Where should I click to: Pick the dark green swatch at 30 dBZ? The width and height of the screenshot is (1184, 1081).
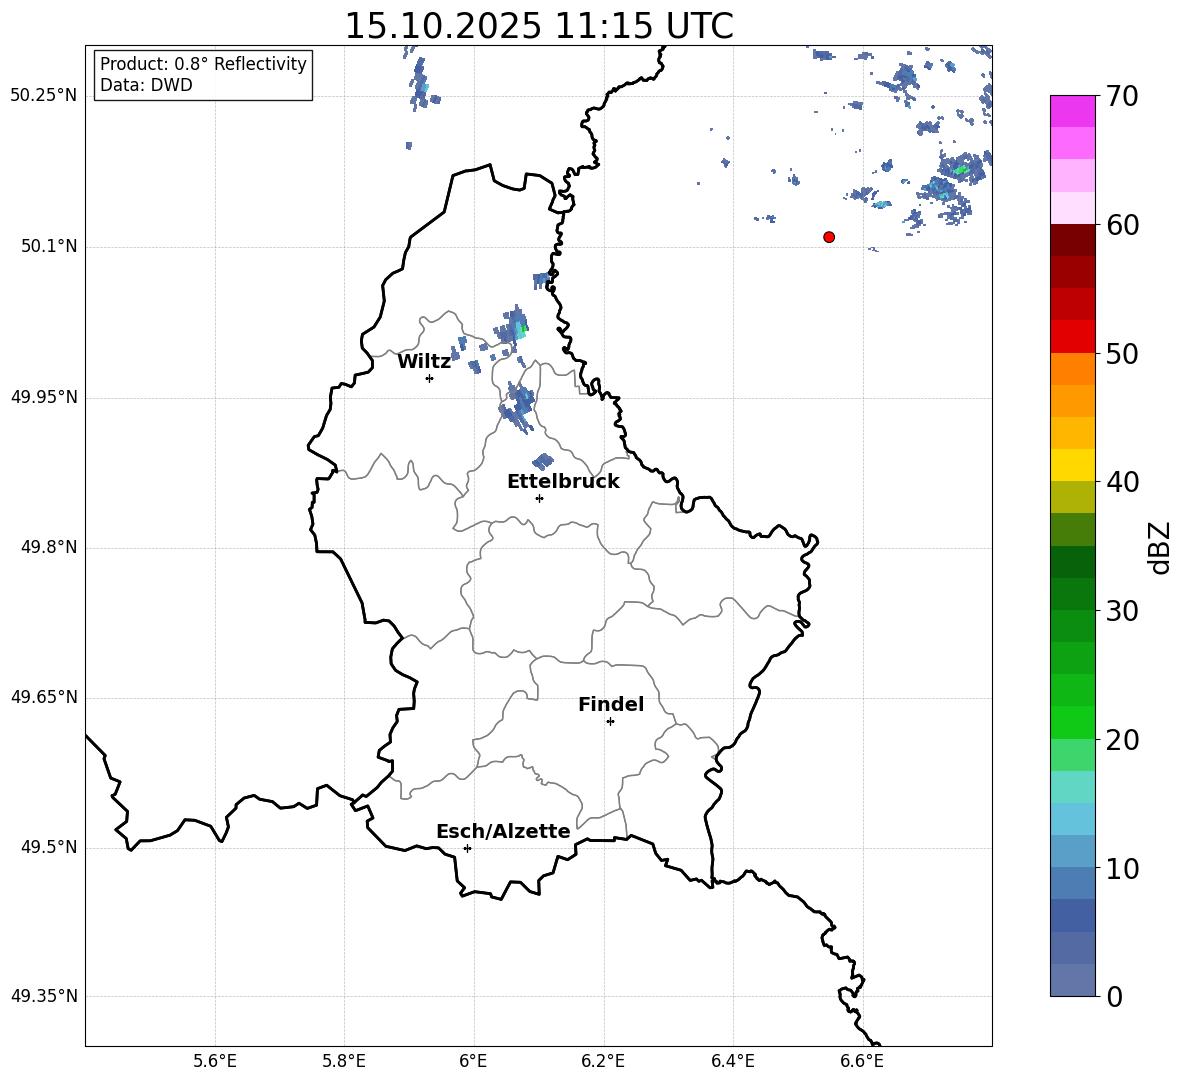1072,594
